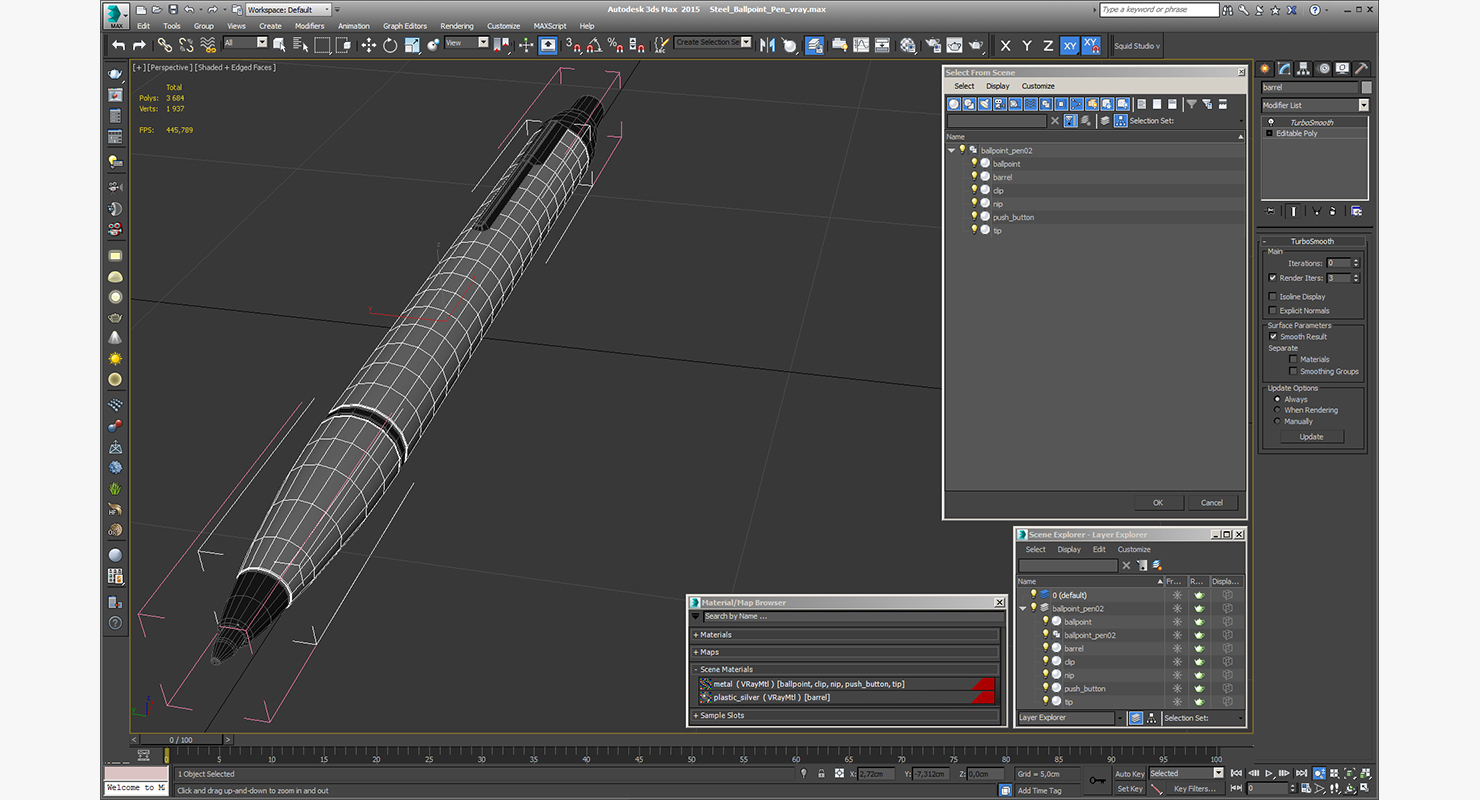Open Customize menu in Scene Explorer
This screenshot has height=800, width=1480.
[1134, 549]
